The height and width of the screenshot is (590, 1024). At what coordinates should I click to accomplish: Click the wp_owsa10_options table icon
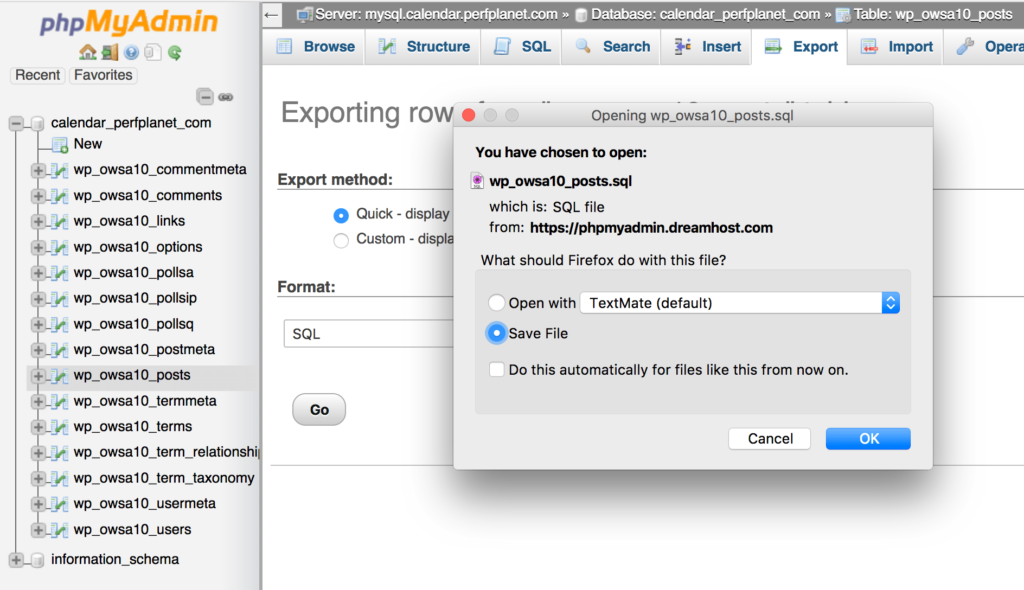pyautogui.click(x=59, y=247)
